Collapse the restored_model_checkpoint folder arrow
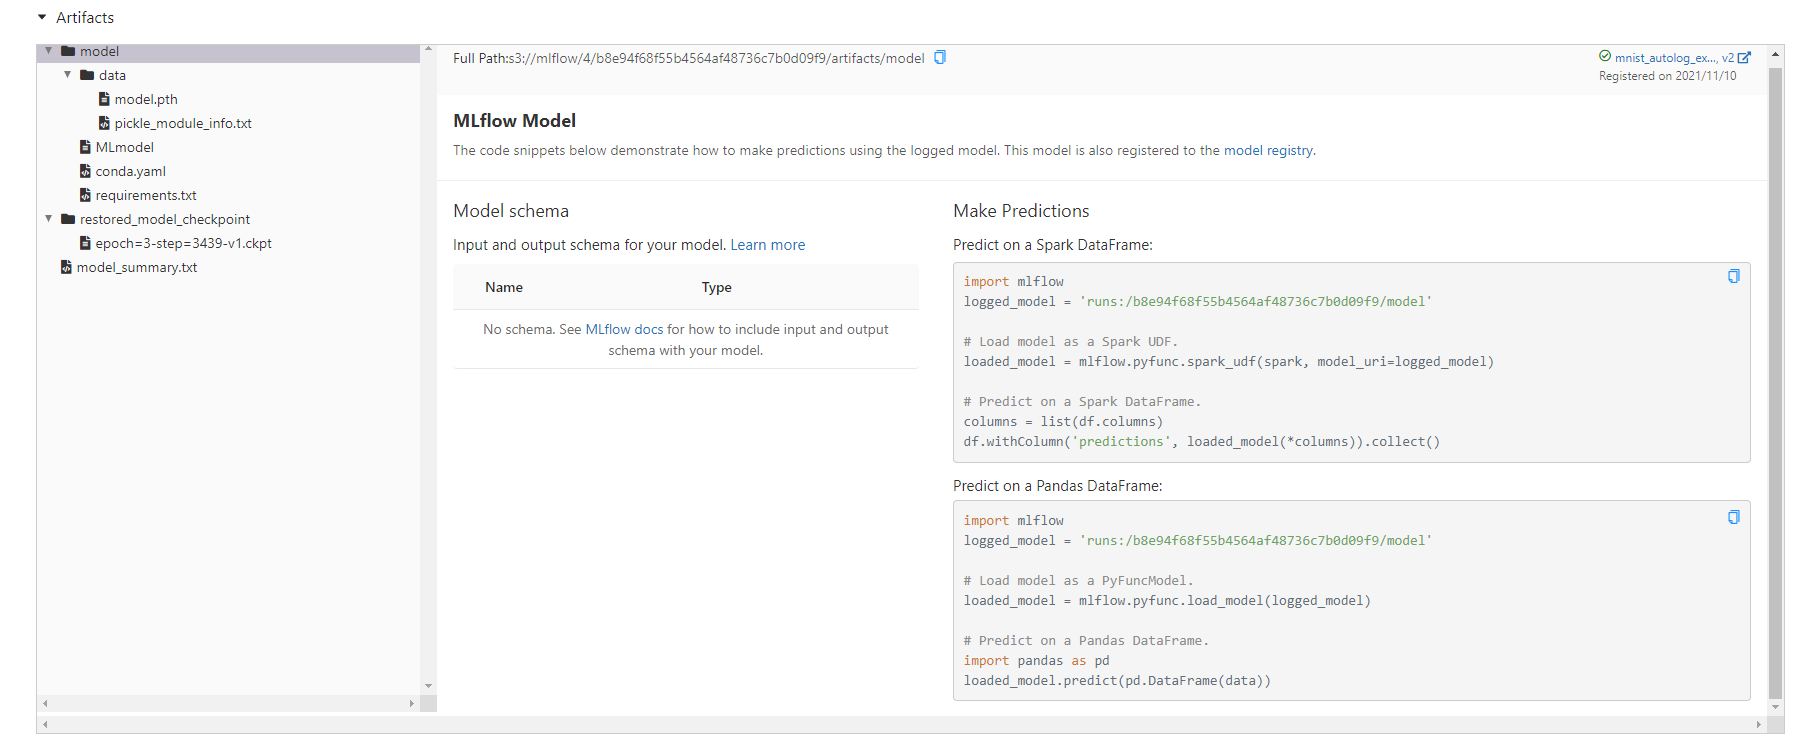The height and width of the screenshot is (738, 1798). [x=48, y=219]
